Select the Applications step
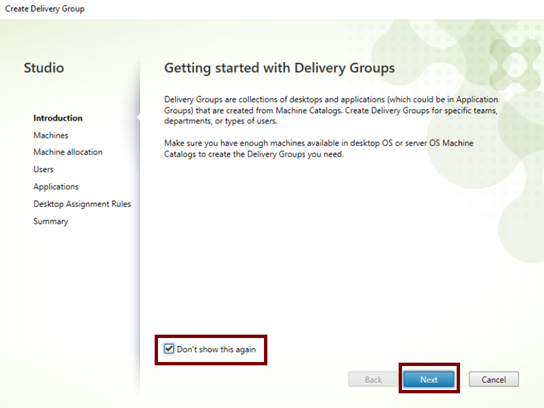Viewport: 544px width, 408px height. pyautogui.click(x=56, y=187)
